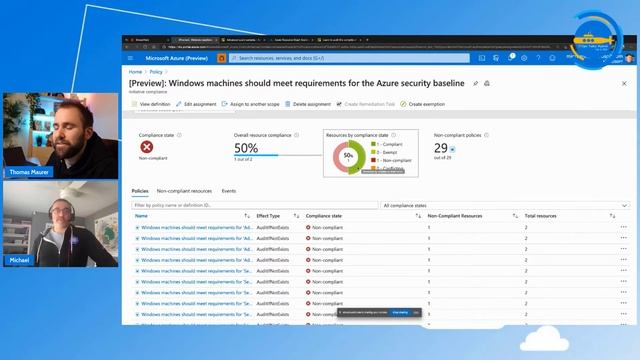Screen dimensions: 640x360
Task: Click Assign to another scope
Action: [x=251, y=104]
